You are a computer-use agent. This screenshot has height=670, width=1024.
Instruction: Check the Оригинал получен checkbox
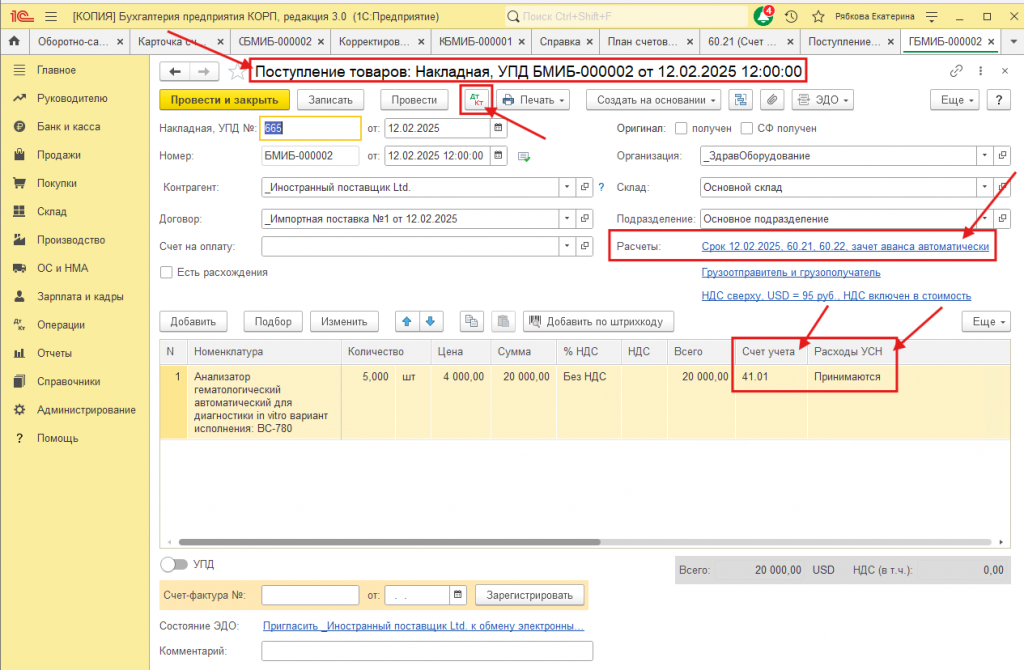click(682, 128)
